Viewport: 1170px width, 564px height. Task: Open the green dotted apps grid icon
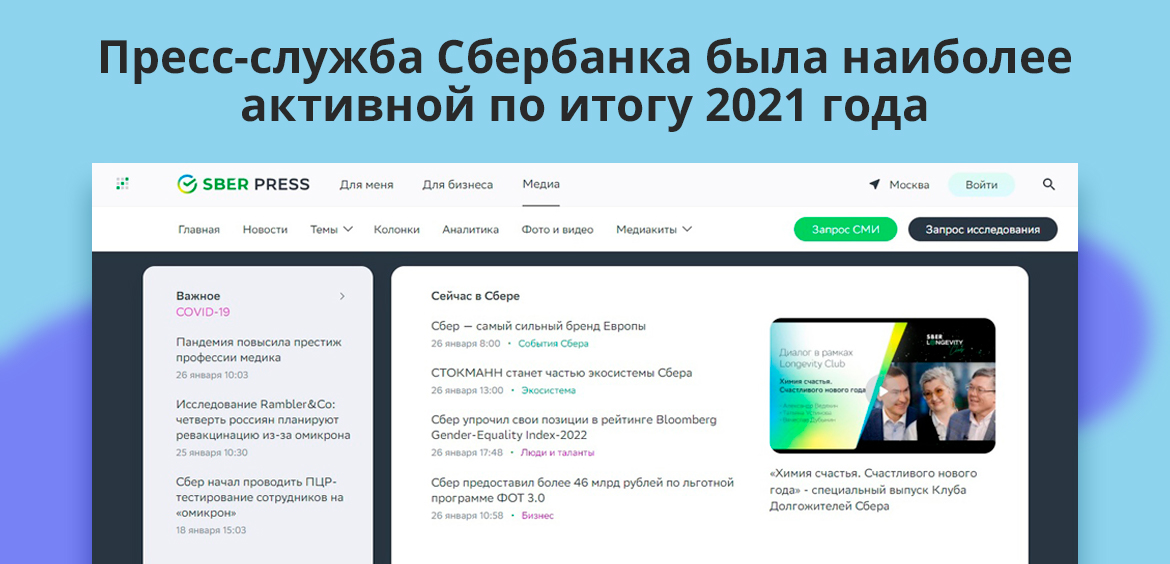(x=123, y=184)
